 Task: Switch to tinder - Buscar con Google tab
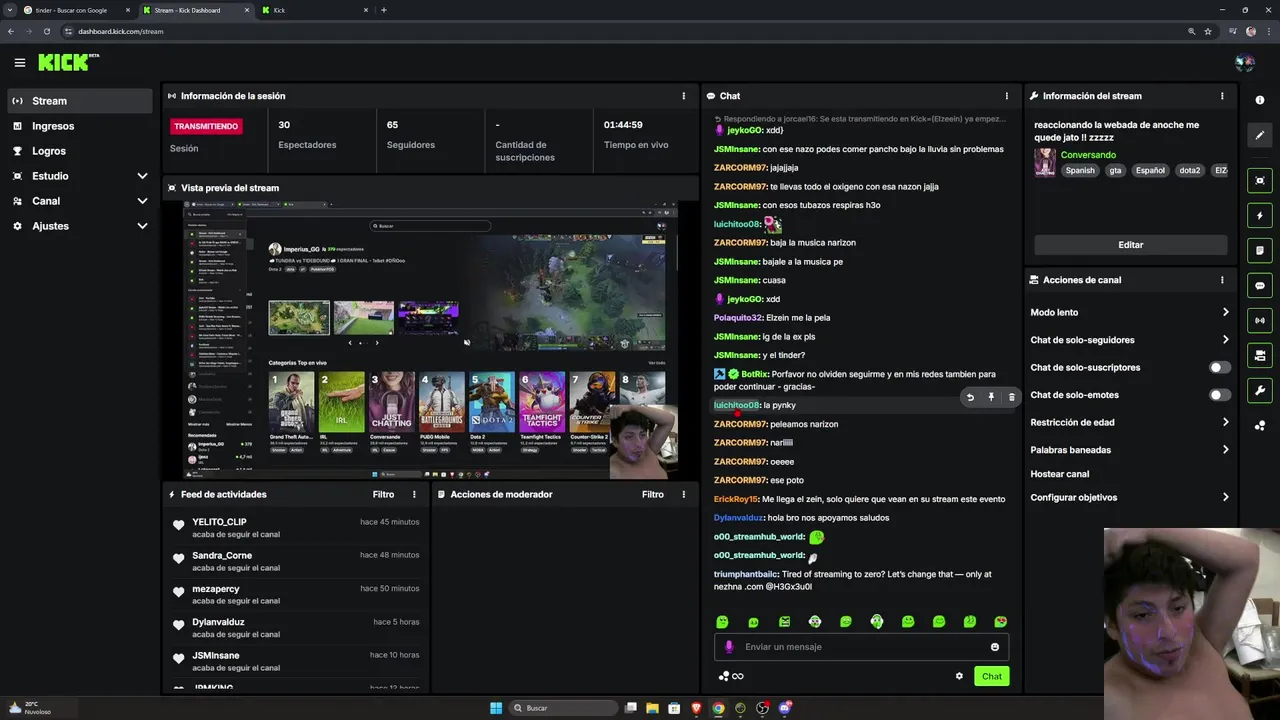(76, 10)
